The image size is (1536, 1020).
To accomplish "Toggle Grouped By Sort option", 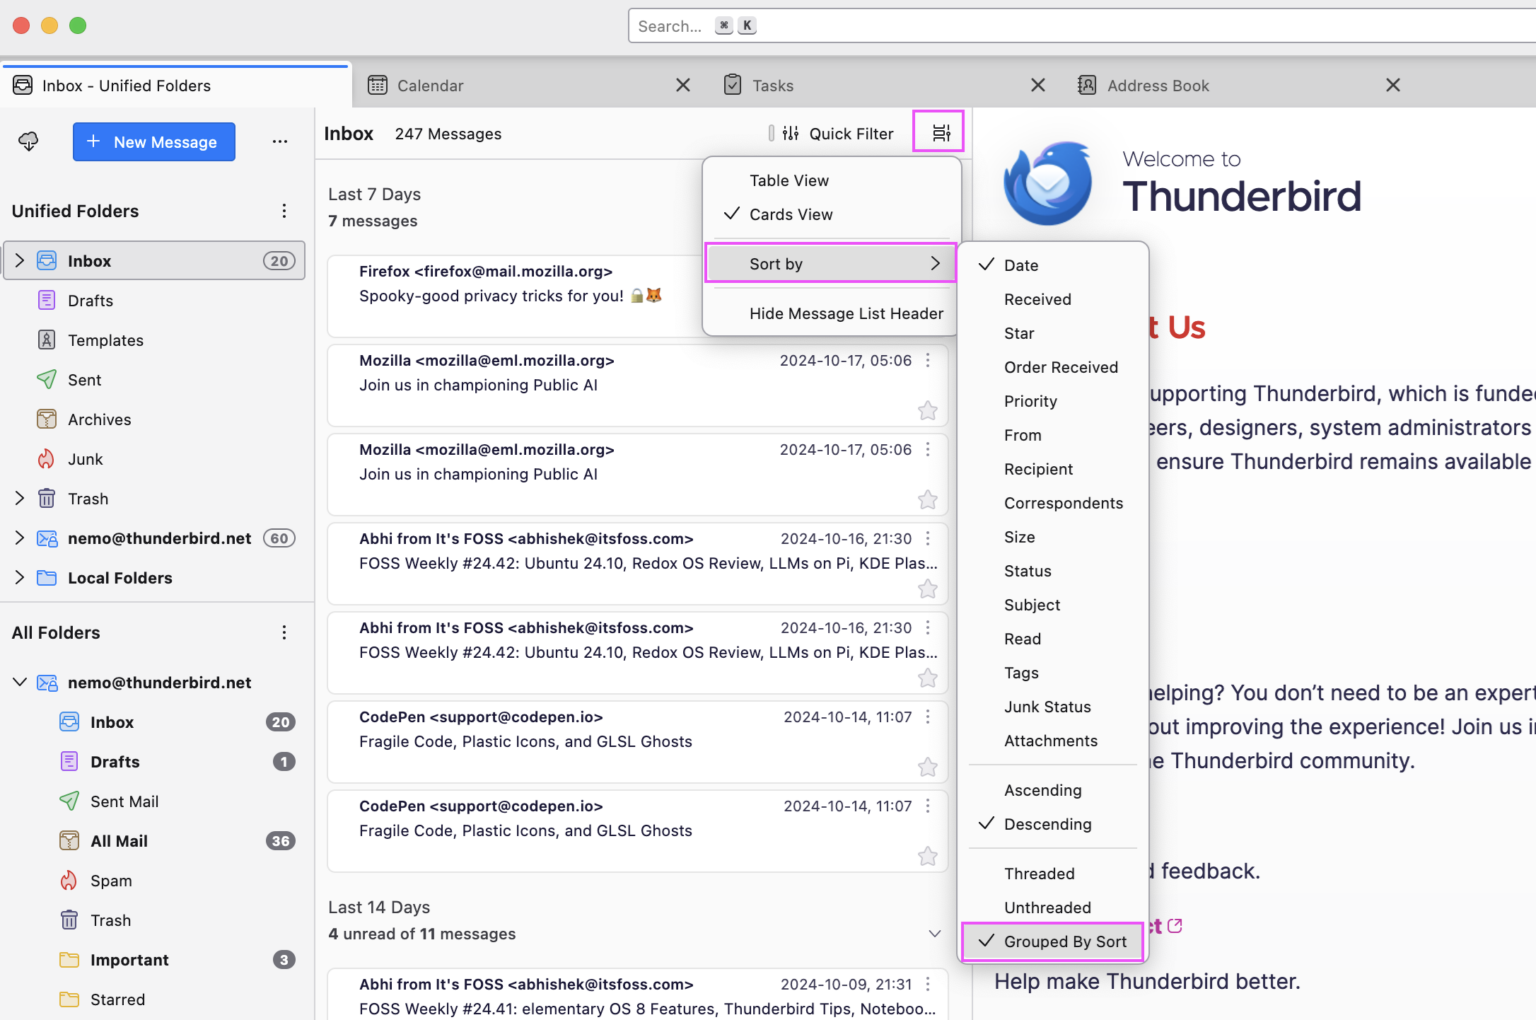I will [x=1053, y=942].
